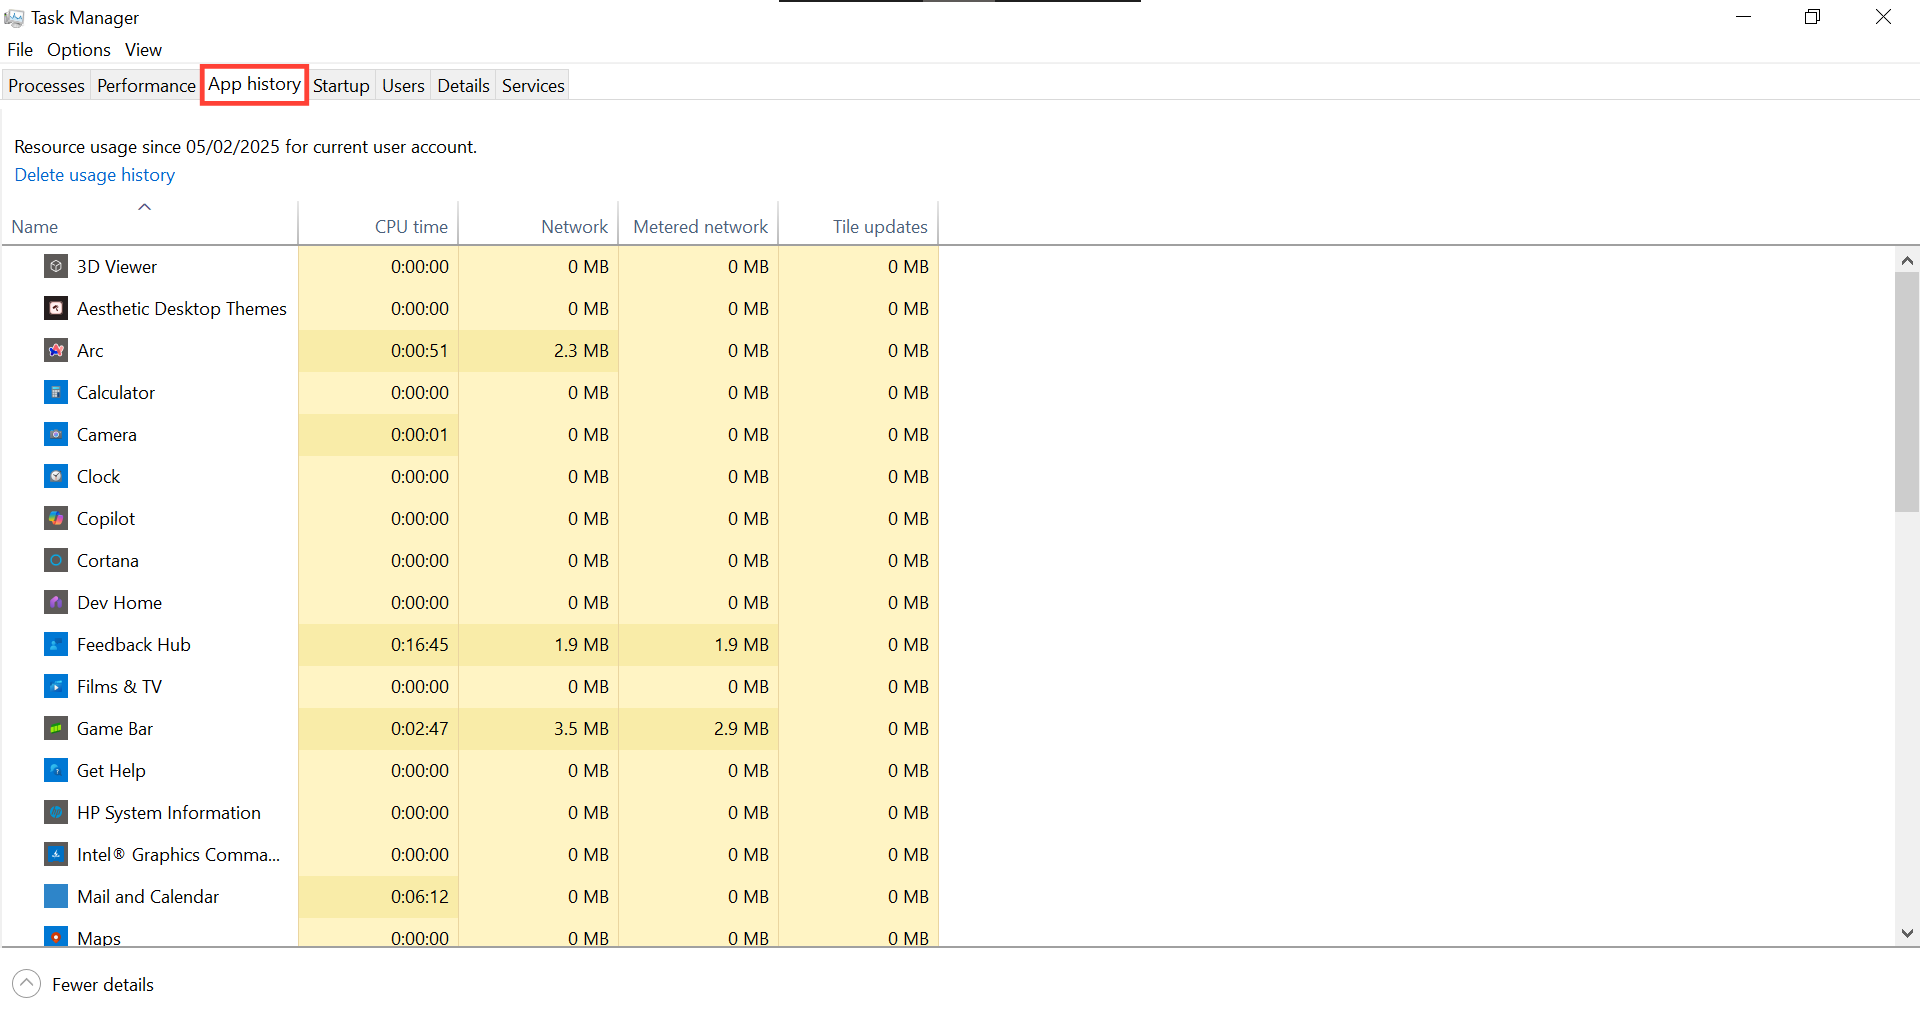This screenshot has width=1920, height=1020.
Task: Click the scrollbar down arrow
Action: tap(1907, 933)
